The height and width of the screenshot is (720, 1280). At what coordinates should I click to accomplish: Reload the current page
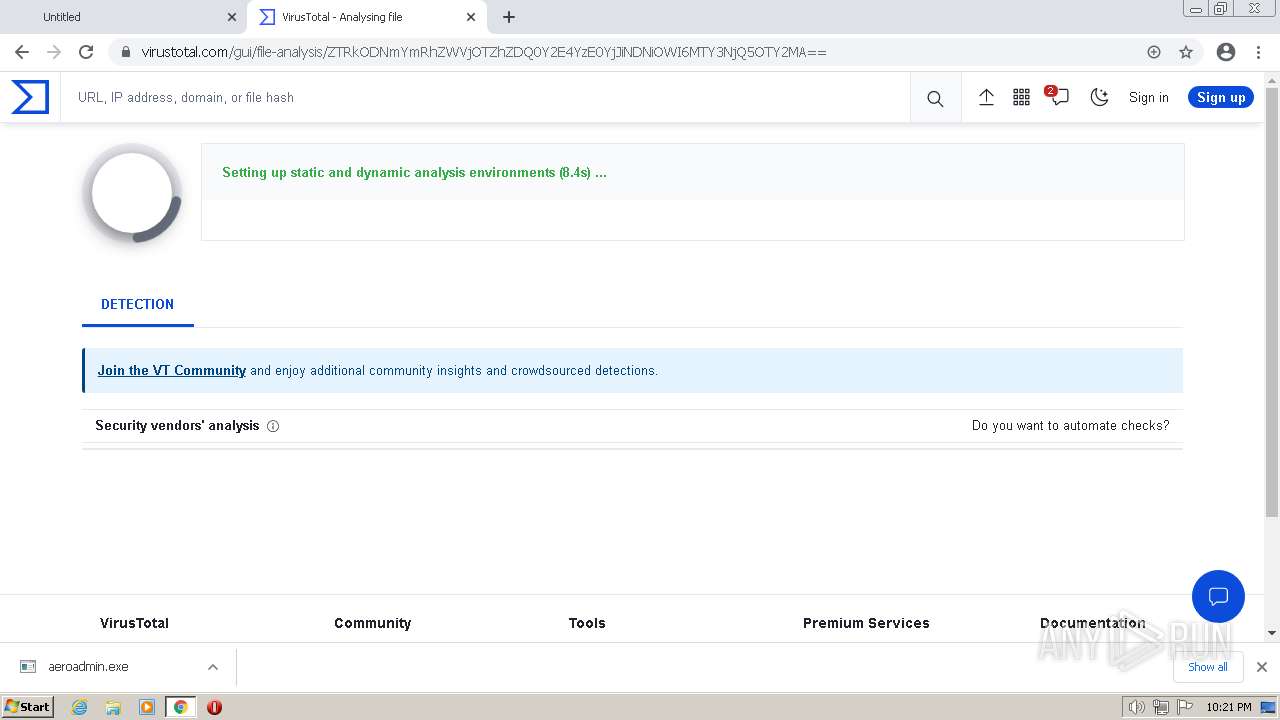[x=86, y=52]
